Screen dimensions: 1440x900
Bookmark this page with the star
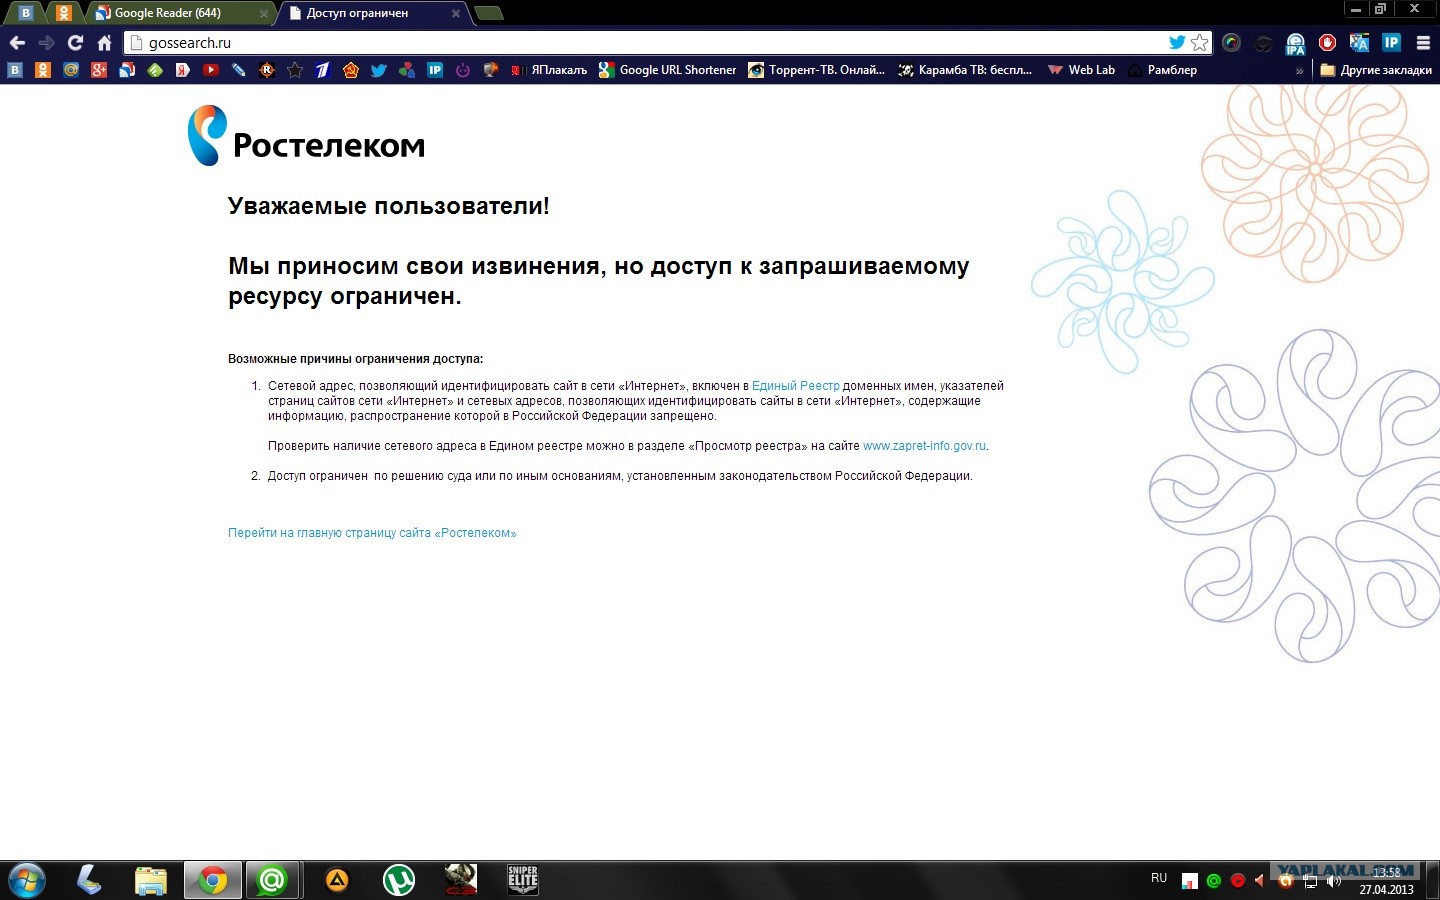click(x=1200, y=43)
